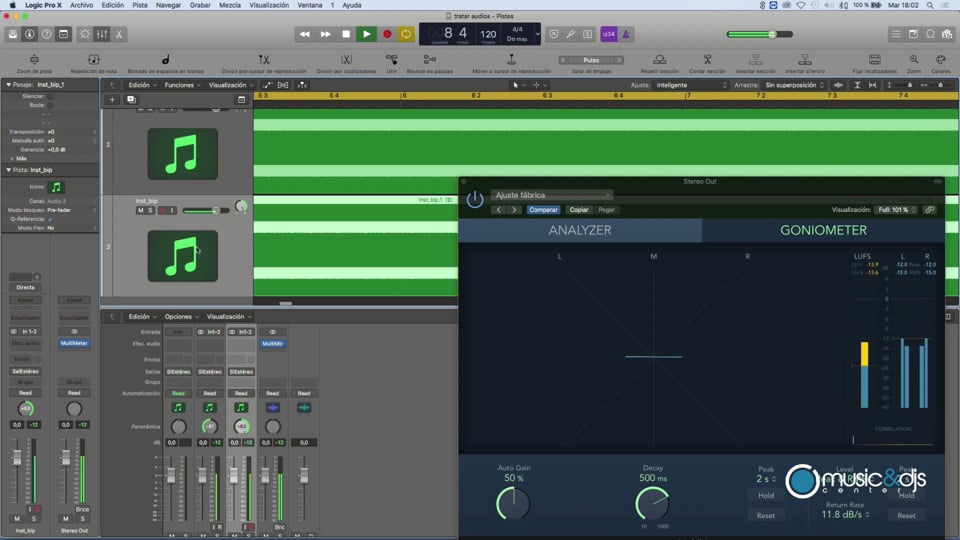The width and height of the screenshot is (960, 540).
Task: Solo the Inst_bip track with S button
Action: pos(150,211)
